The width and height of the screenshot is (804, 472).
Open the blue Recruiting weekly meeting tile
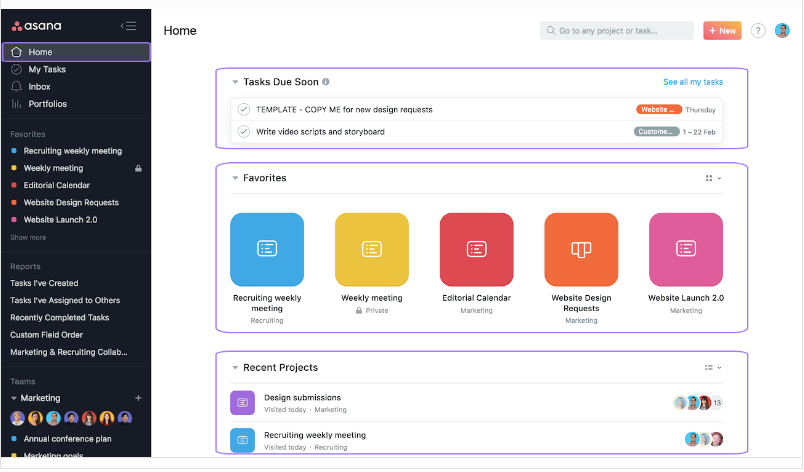pyautogui.click(x=267, y=249)
